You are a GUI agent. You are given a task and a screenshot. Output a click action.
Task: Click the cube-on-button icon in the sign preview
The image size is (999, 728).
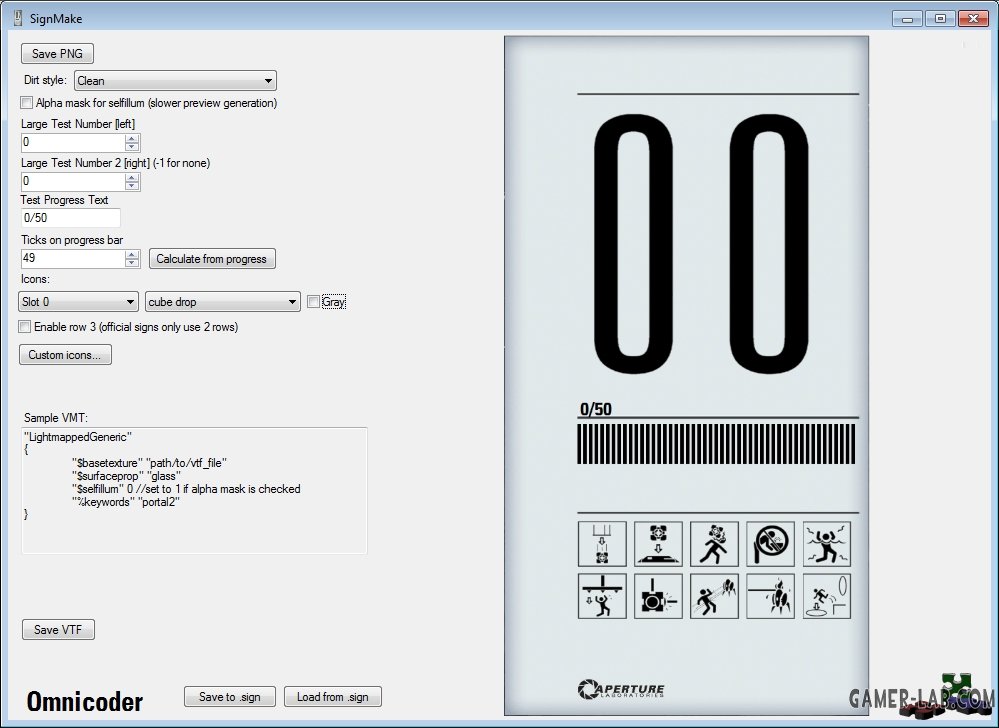pos(658,544)
